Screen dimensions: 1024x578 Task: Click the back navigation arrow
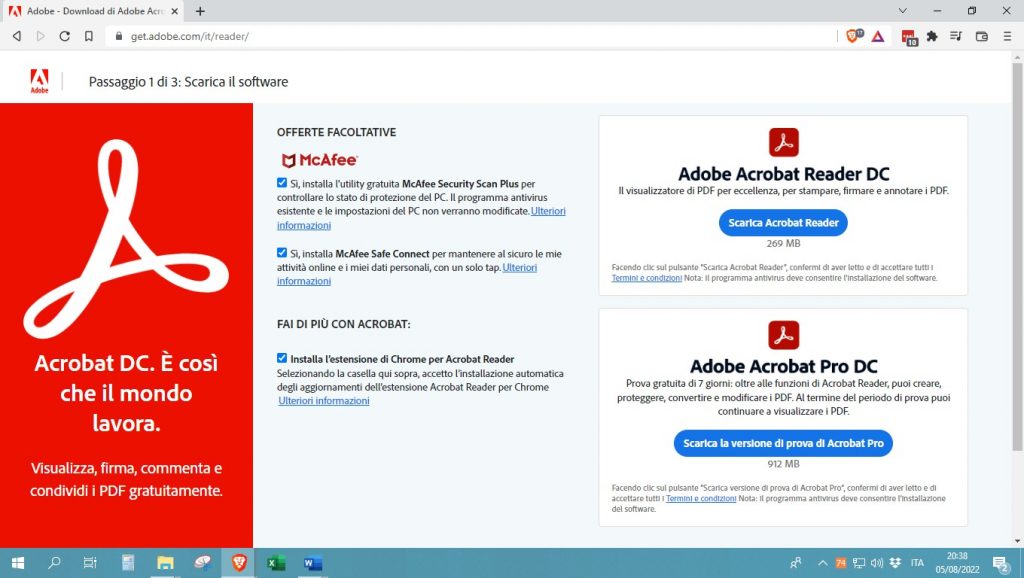pyautogui.click(x=16, y=36)
